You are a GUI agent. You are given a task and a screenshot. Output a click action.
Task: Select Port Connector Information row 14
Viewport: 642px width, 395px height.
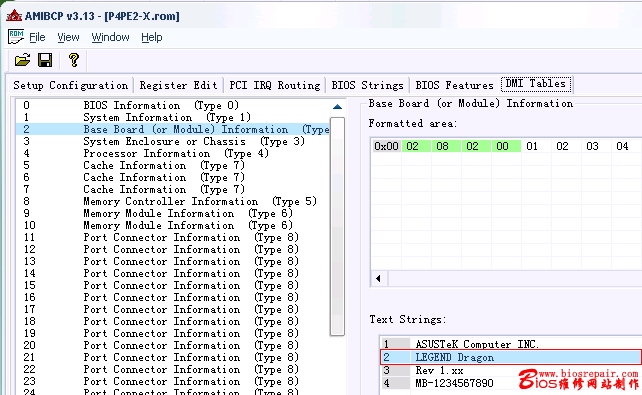click(172, 273)
